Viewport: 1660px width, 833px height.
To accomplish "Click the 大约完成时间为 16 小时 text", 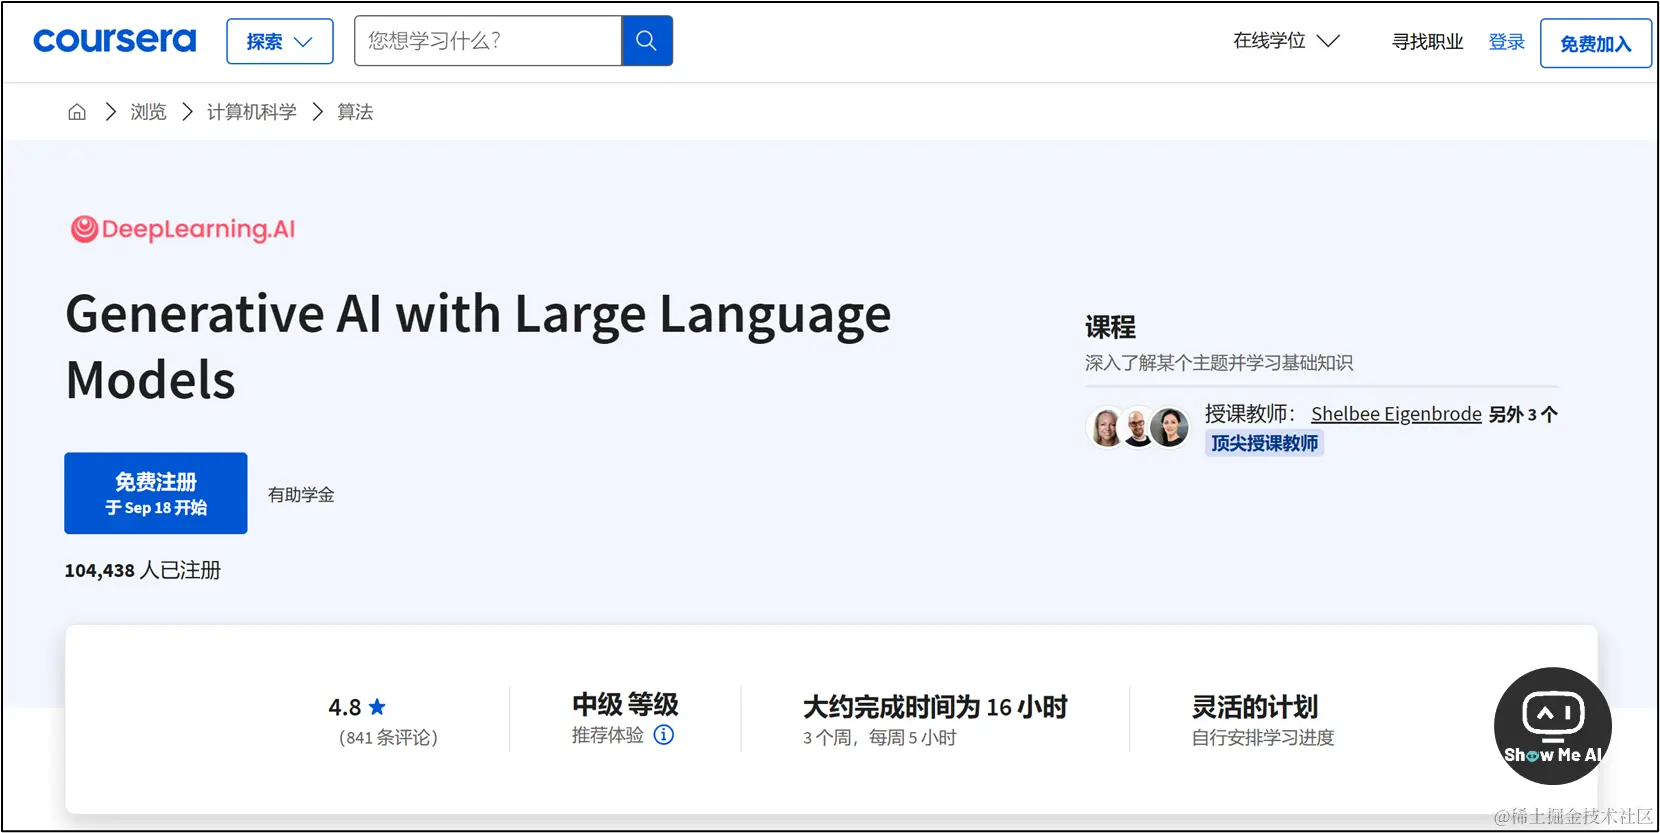I will point(935,707).
